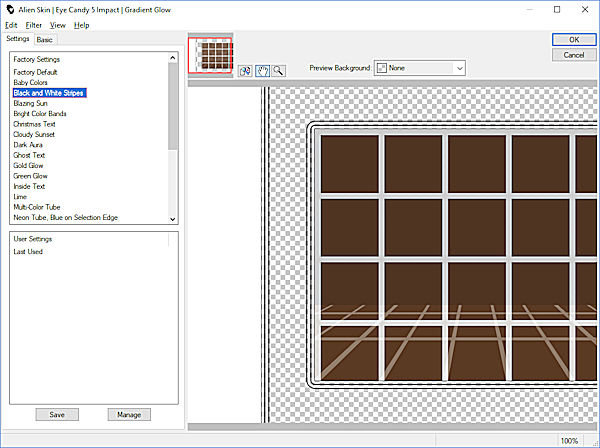Click the Alien Skin app icon in title bar
Screen dimensions: 600x448
pyautogui.click(x=10, y=10)
